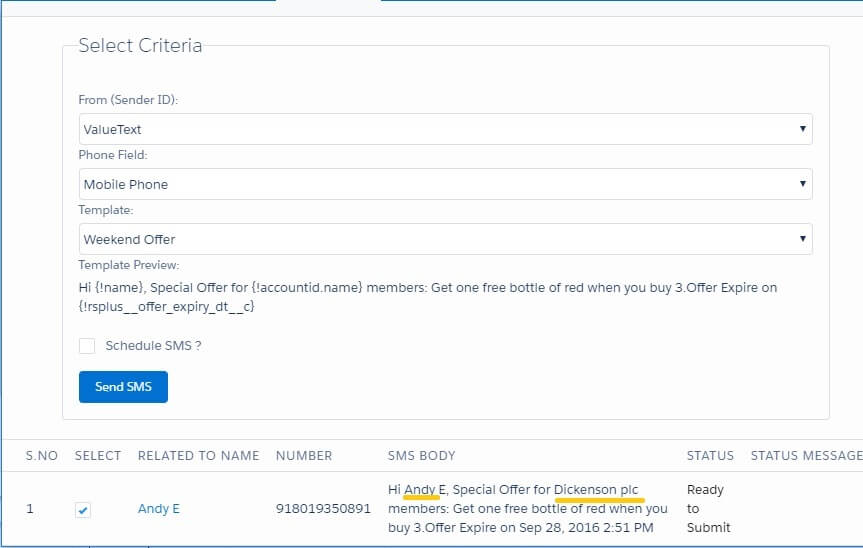Click the RELATED TO NAME column header

tap(198, 455)
